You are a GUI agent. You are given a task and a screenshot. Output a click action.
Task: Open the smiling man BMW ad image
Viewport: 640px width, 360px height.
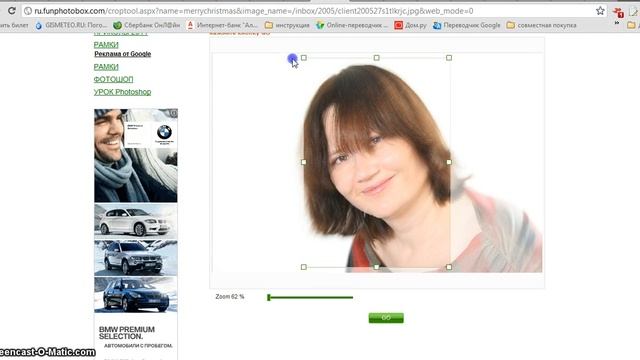[x=136, y=155]
